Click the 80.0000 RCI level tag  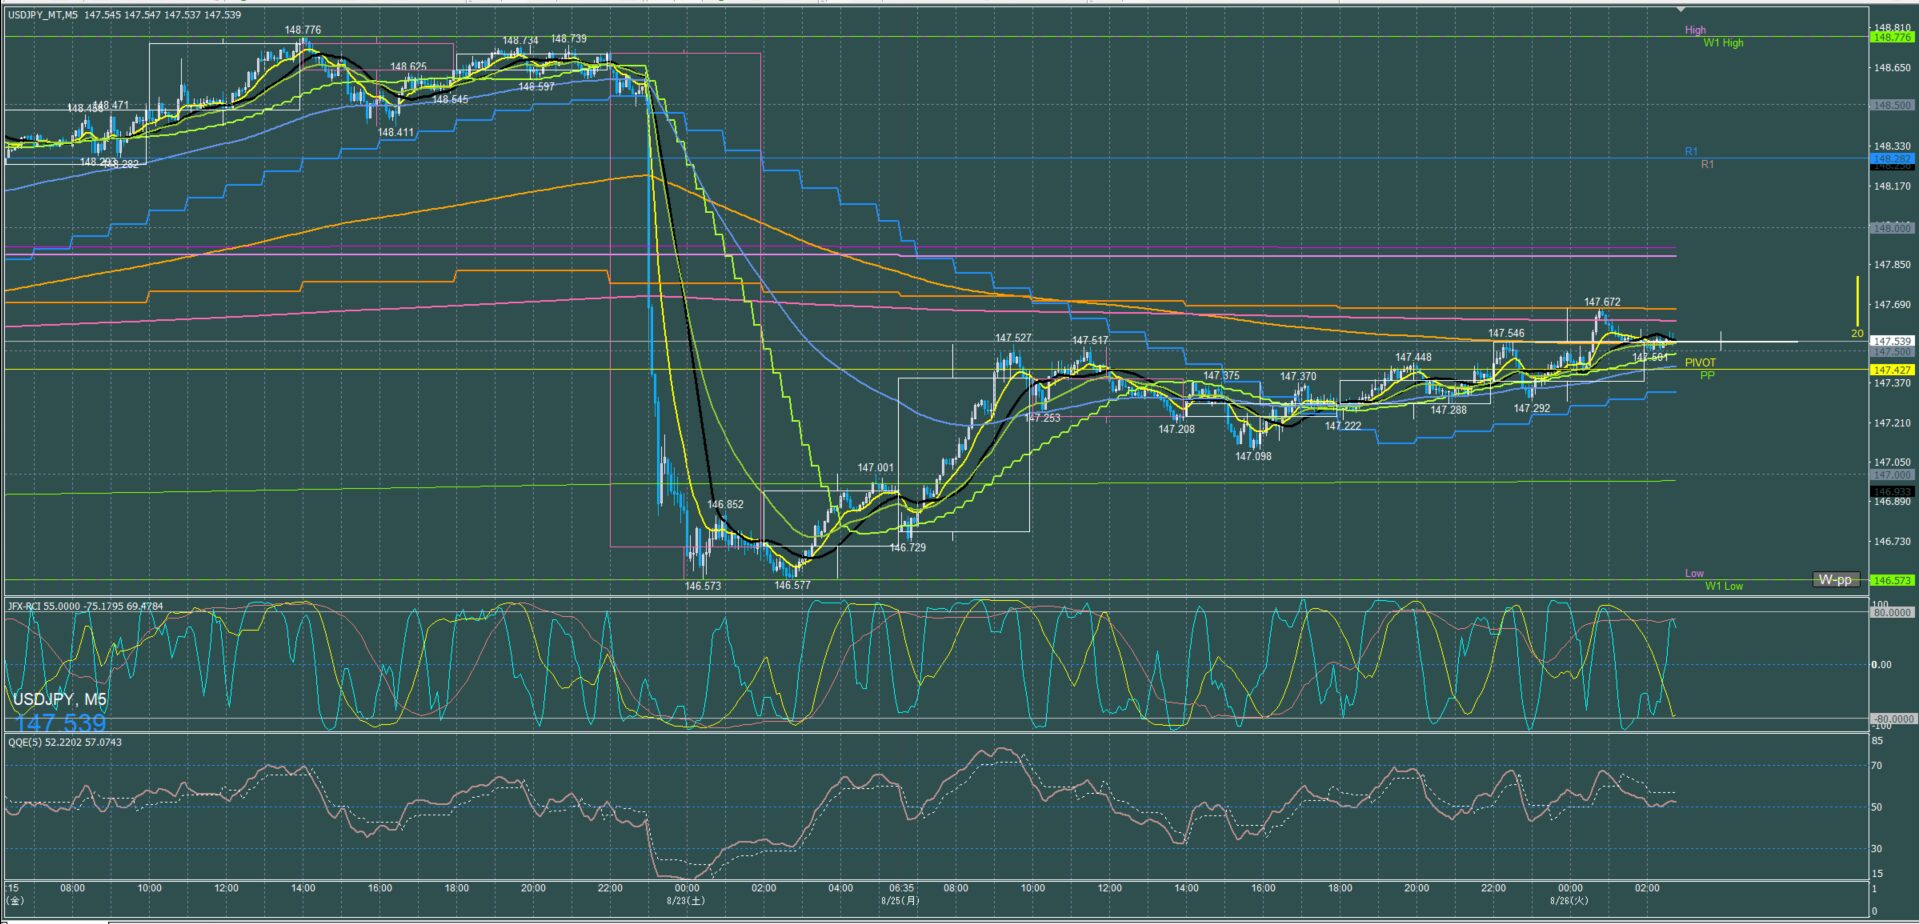1892,613
